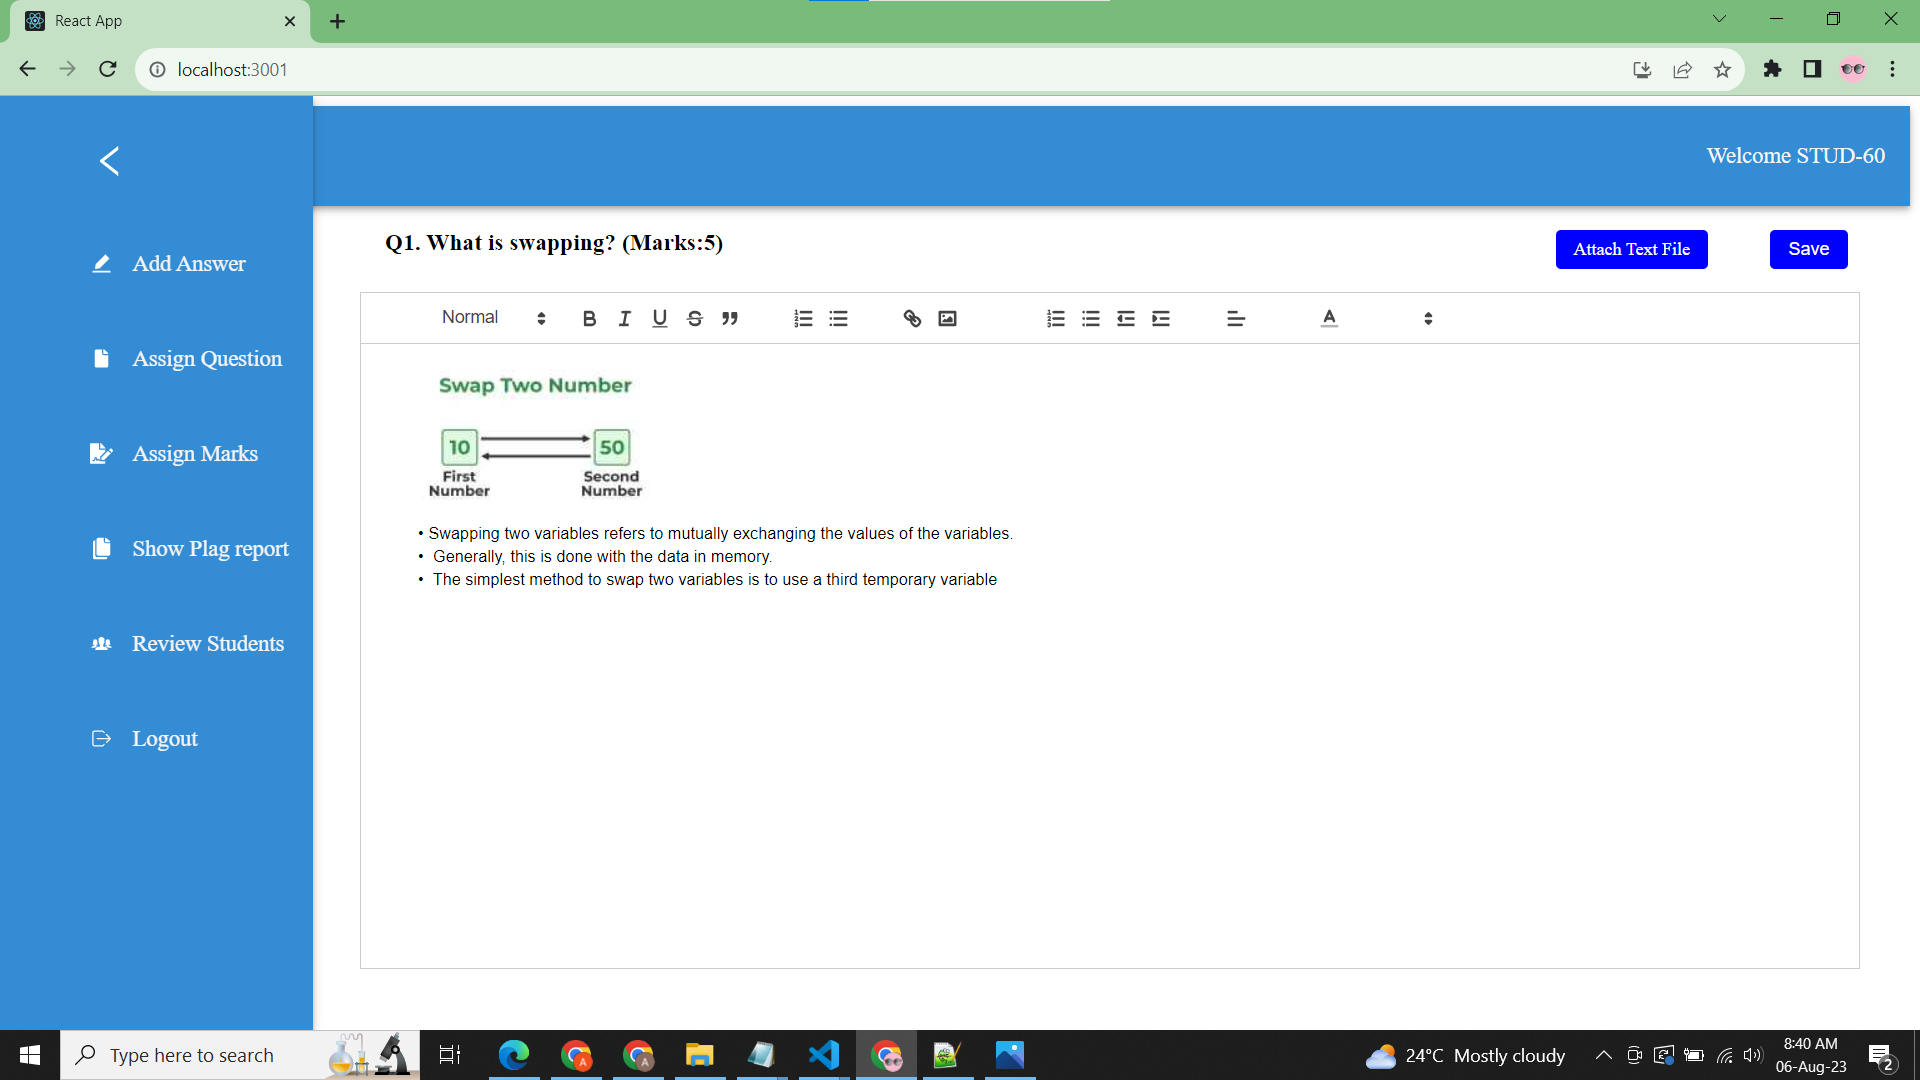Toggle italic formatting
Screen dimensions: 1920x1080
(x=624, y=318)
